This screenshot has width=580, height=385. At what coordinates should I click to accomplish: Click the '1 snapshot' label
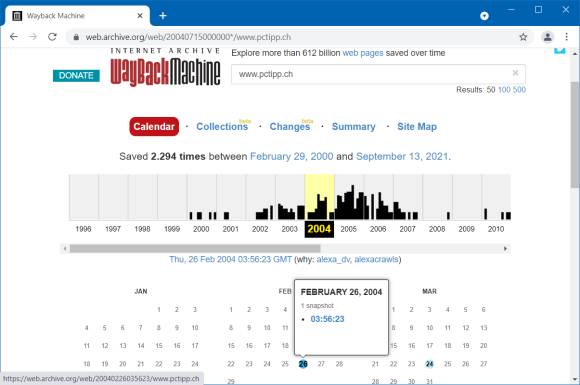pos(317,305)
